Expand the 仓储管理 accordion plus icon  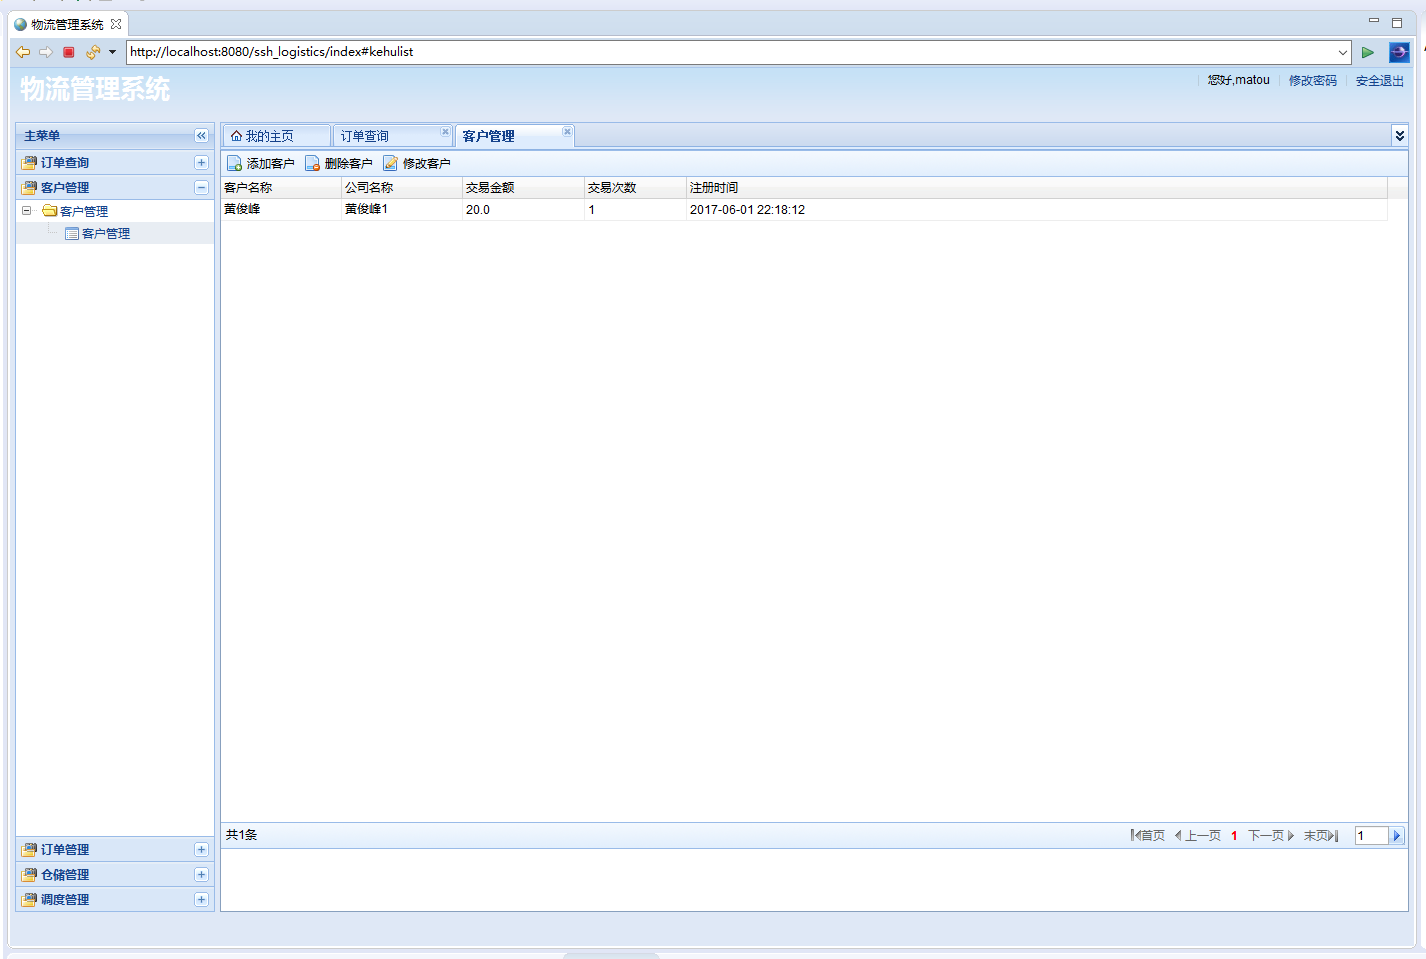point(201,875)
